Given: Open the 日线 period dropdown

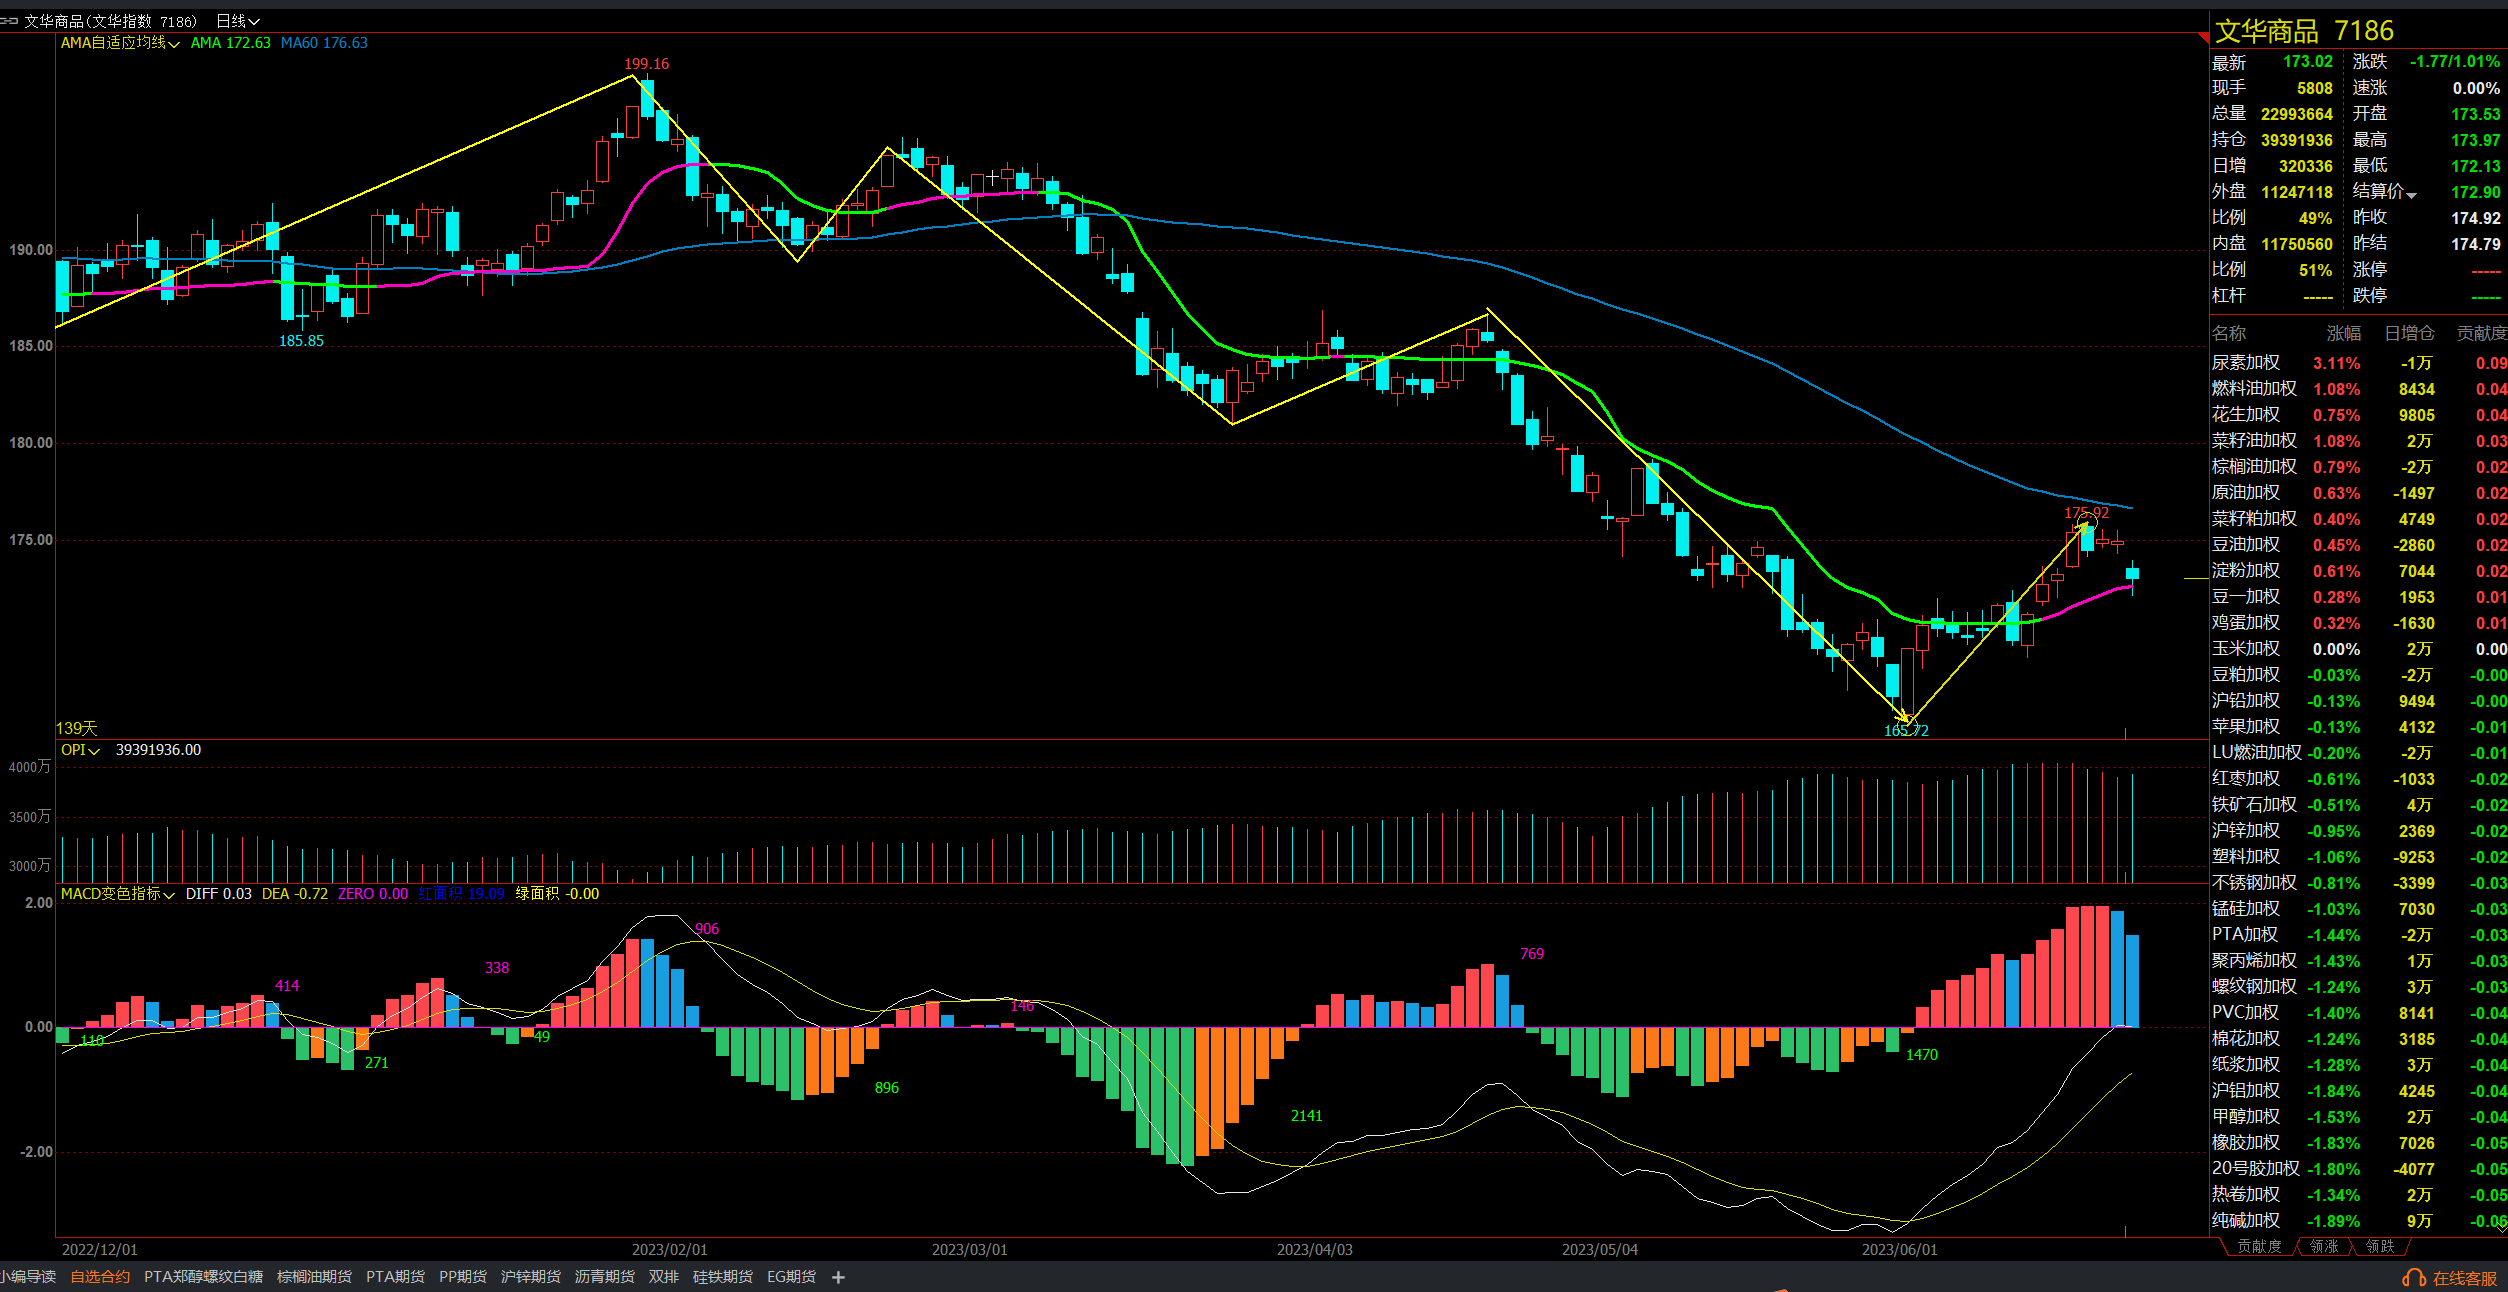Looking at the screenshot, I should click(238, 21).
